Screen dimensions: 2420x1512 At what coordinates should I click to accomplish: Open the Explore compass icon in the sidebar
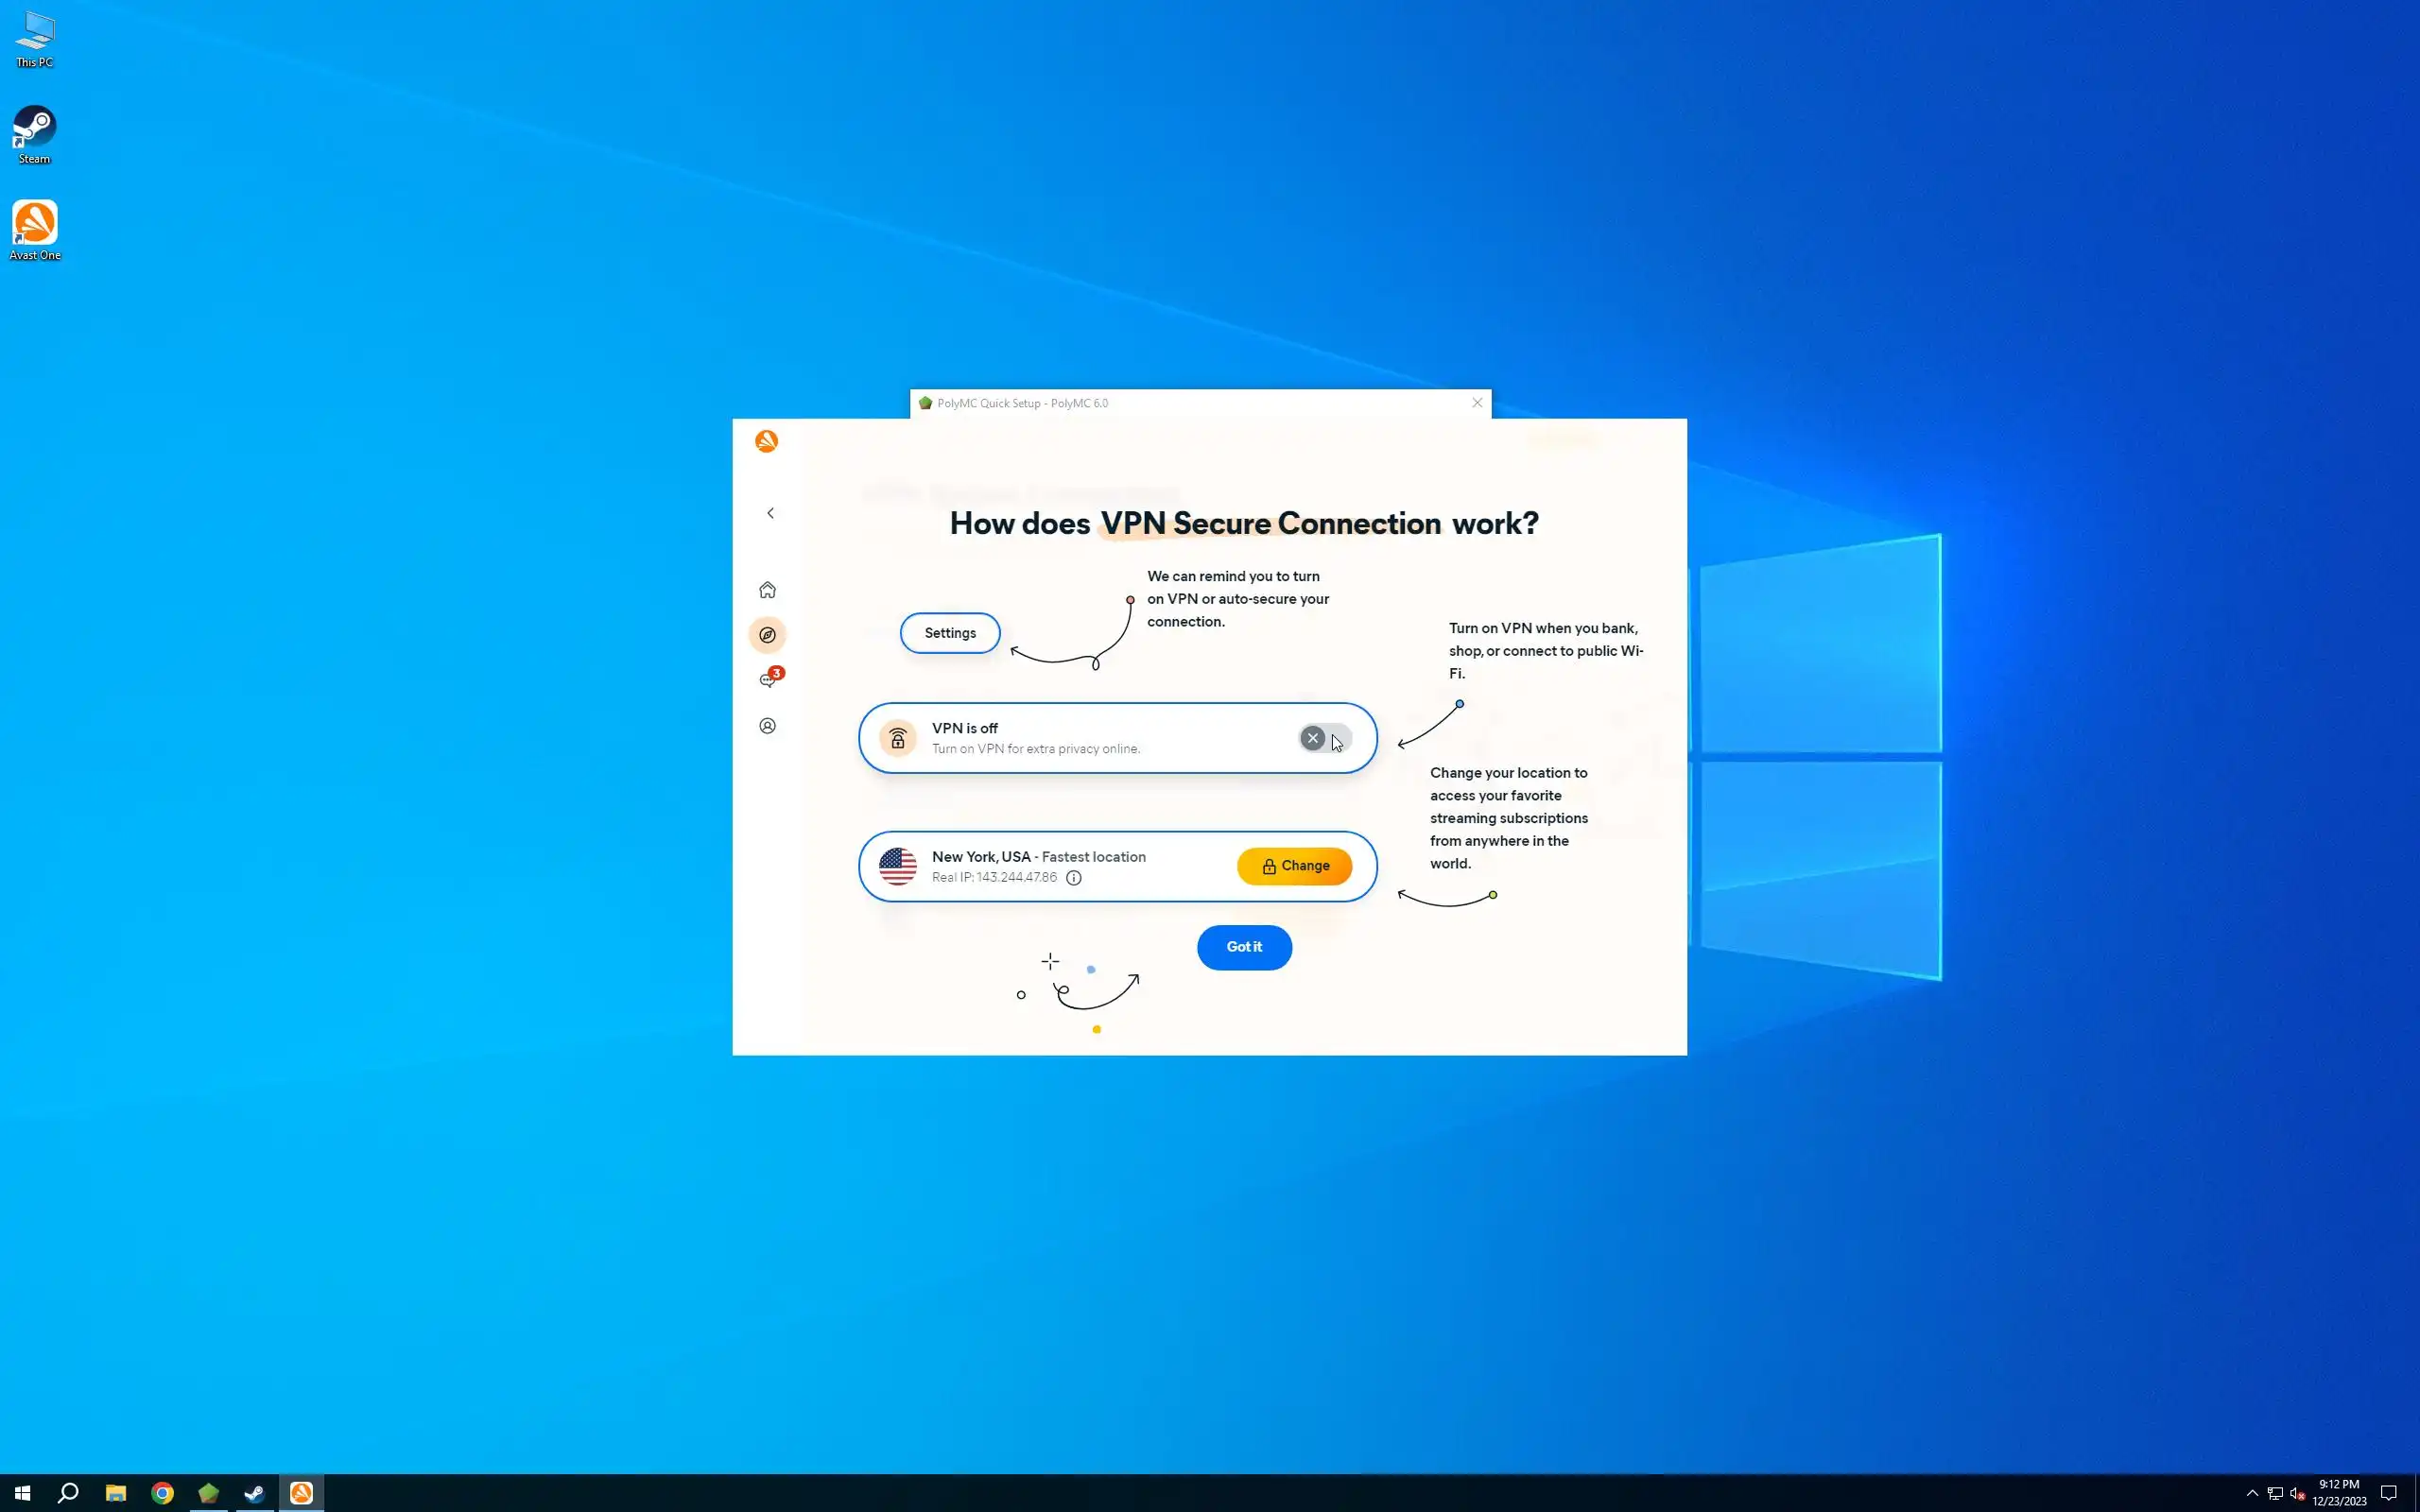[767, 635]
